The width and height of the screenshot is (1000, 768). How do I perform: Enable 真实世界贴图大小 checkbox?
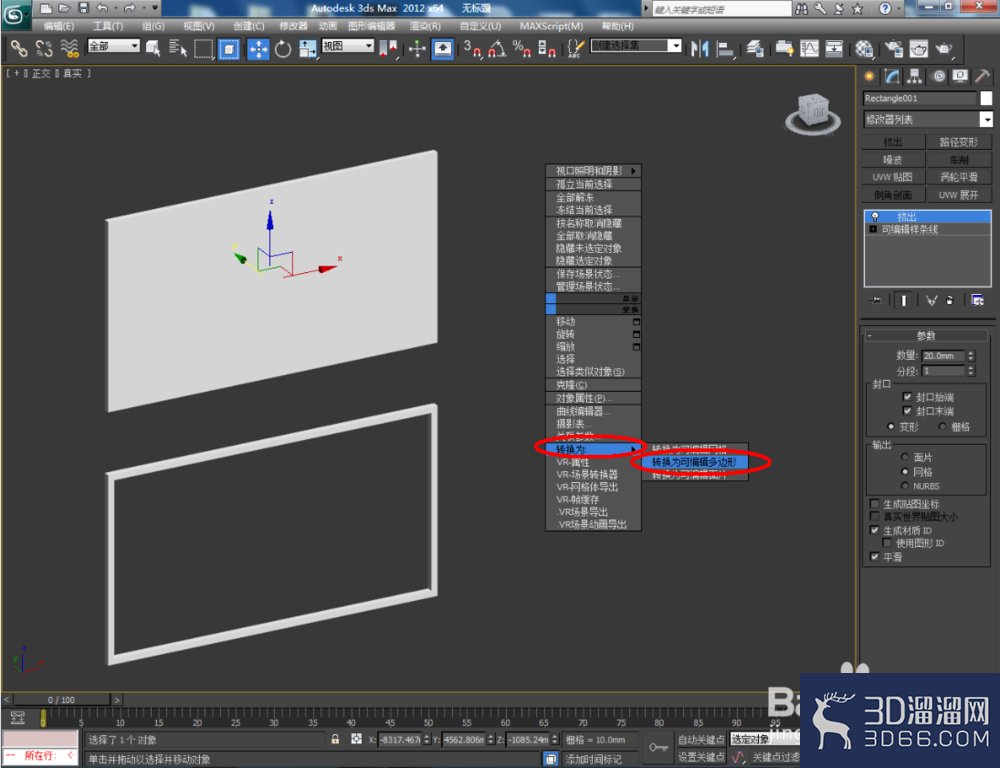(x=874, y=517)
